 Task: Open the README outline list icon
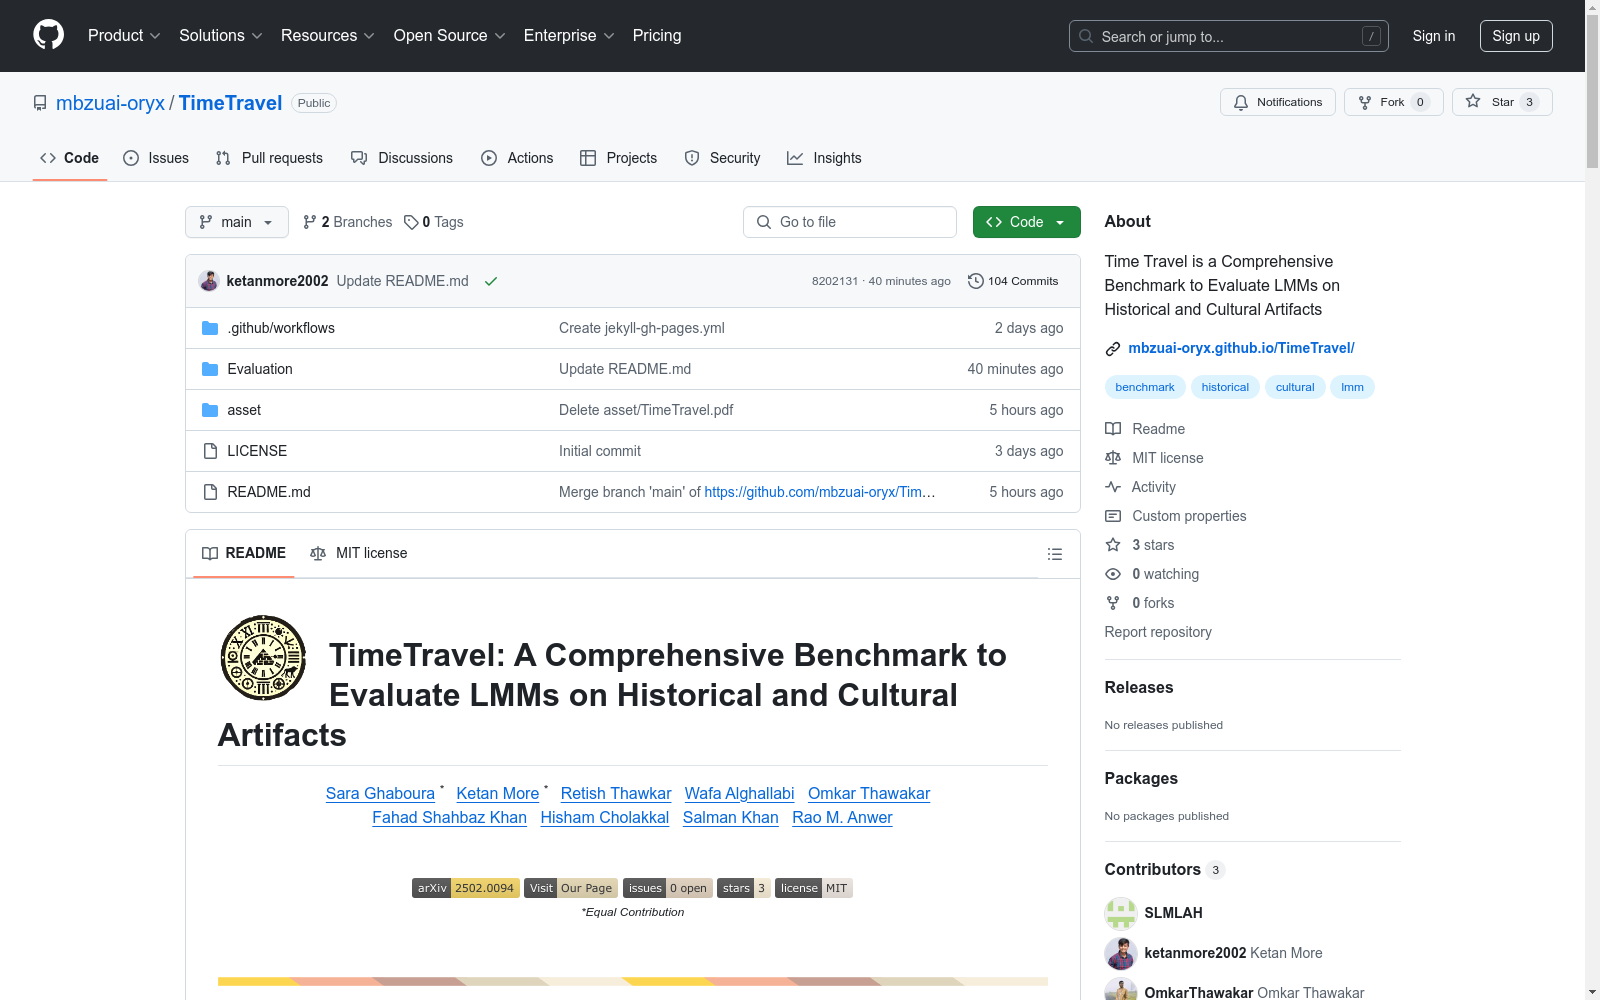pyautogui.click(x=1054, y=554)
